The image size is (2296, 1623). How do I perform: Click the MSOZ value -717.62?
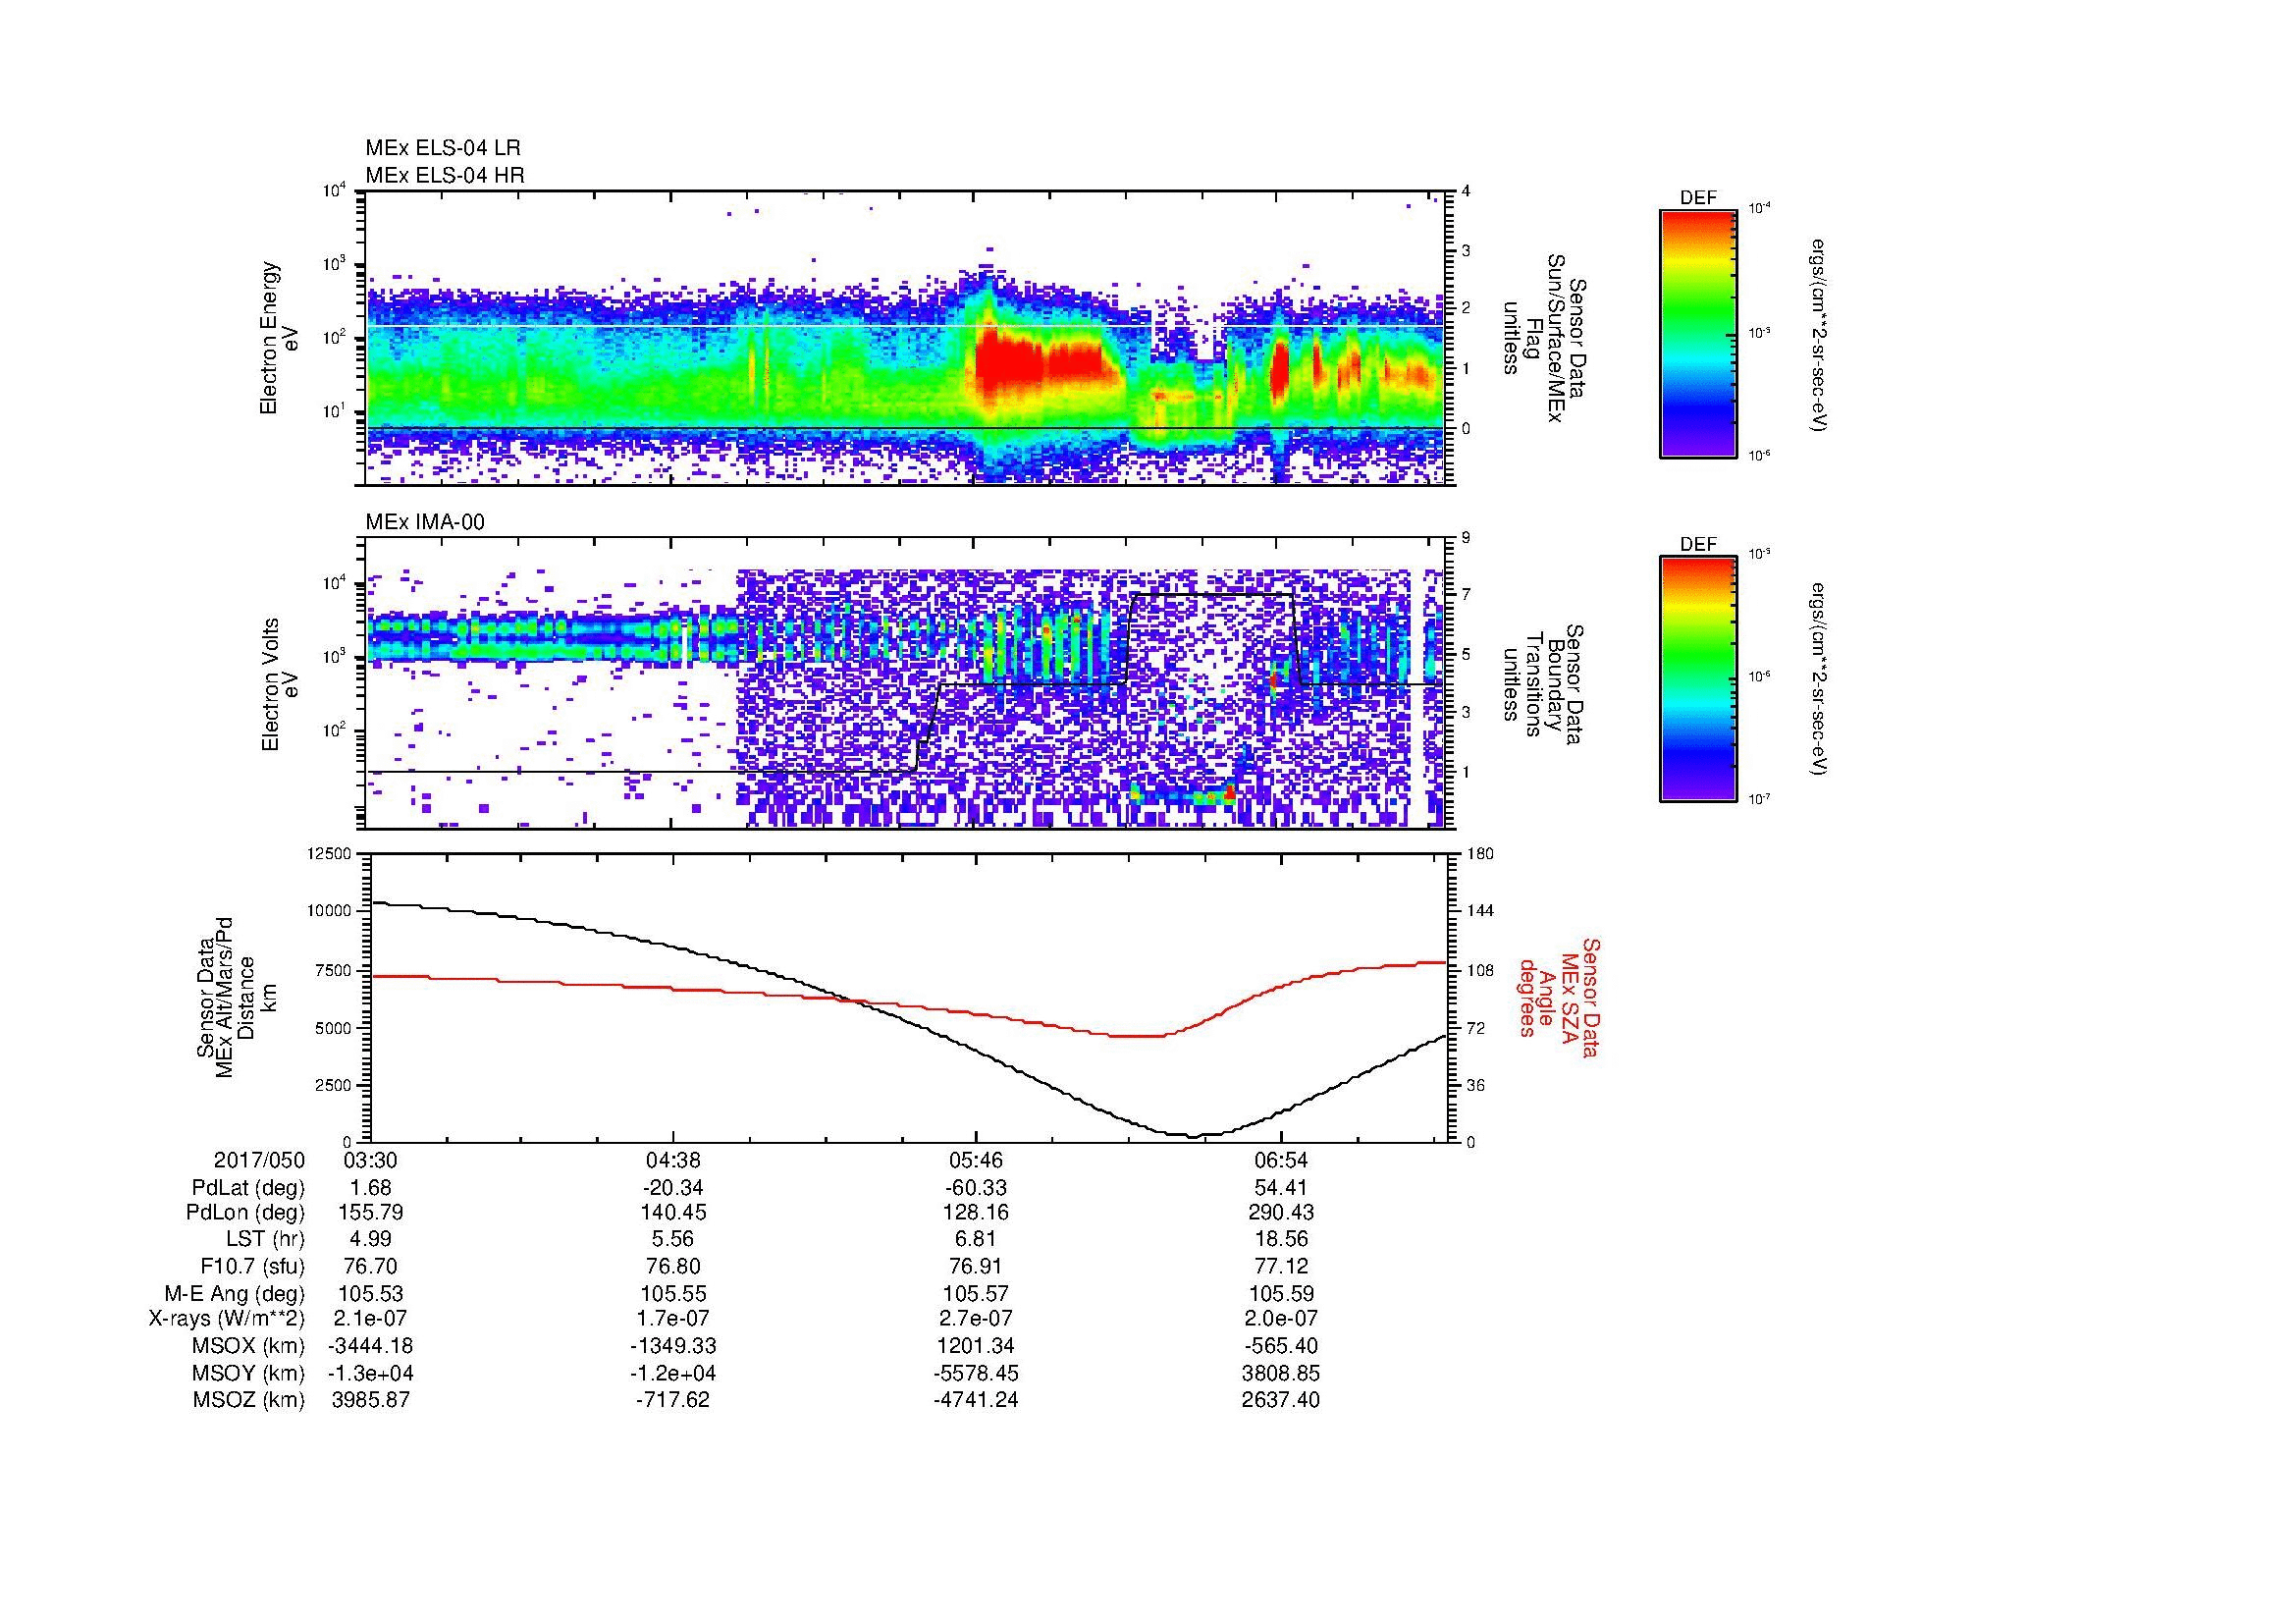673,1400
